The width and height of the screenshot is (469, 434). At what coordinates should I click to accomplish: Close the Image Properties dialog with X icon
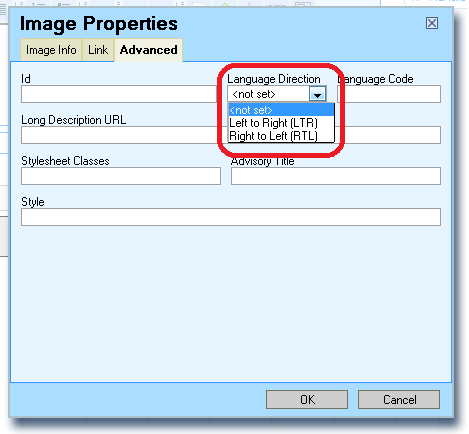pyautogui.click(x=432, y=23)
